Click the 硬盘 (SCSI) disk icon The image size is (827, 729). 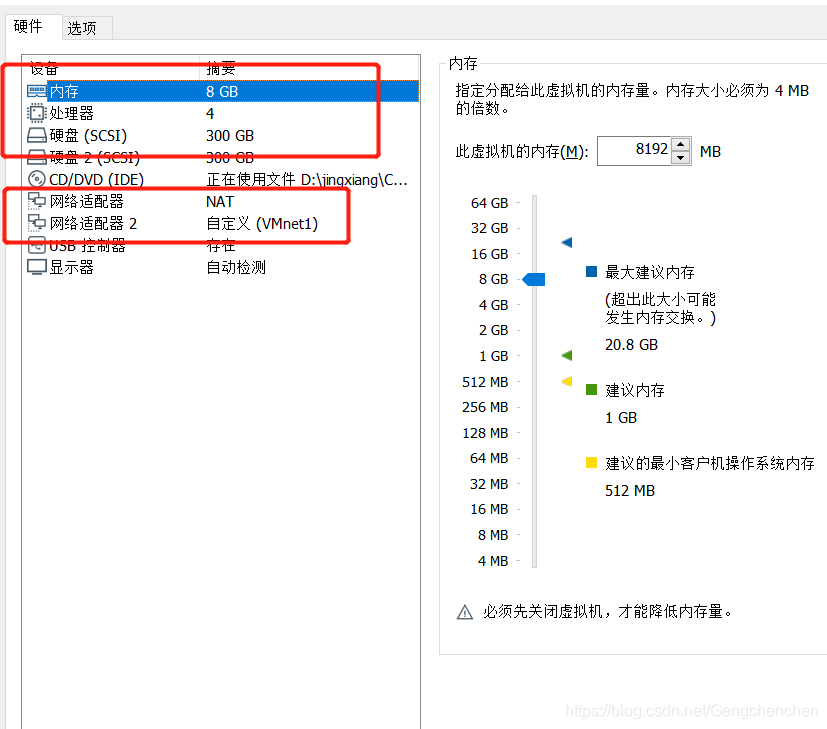pos(36,136)
